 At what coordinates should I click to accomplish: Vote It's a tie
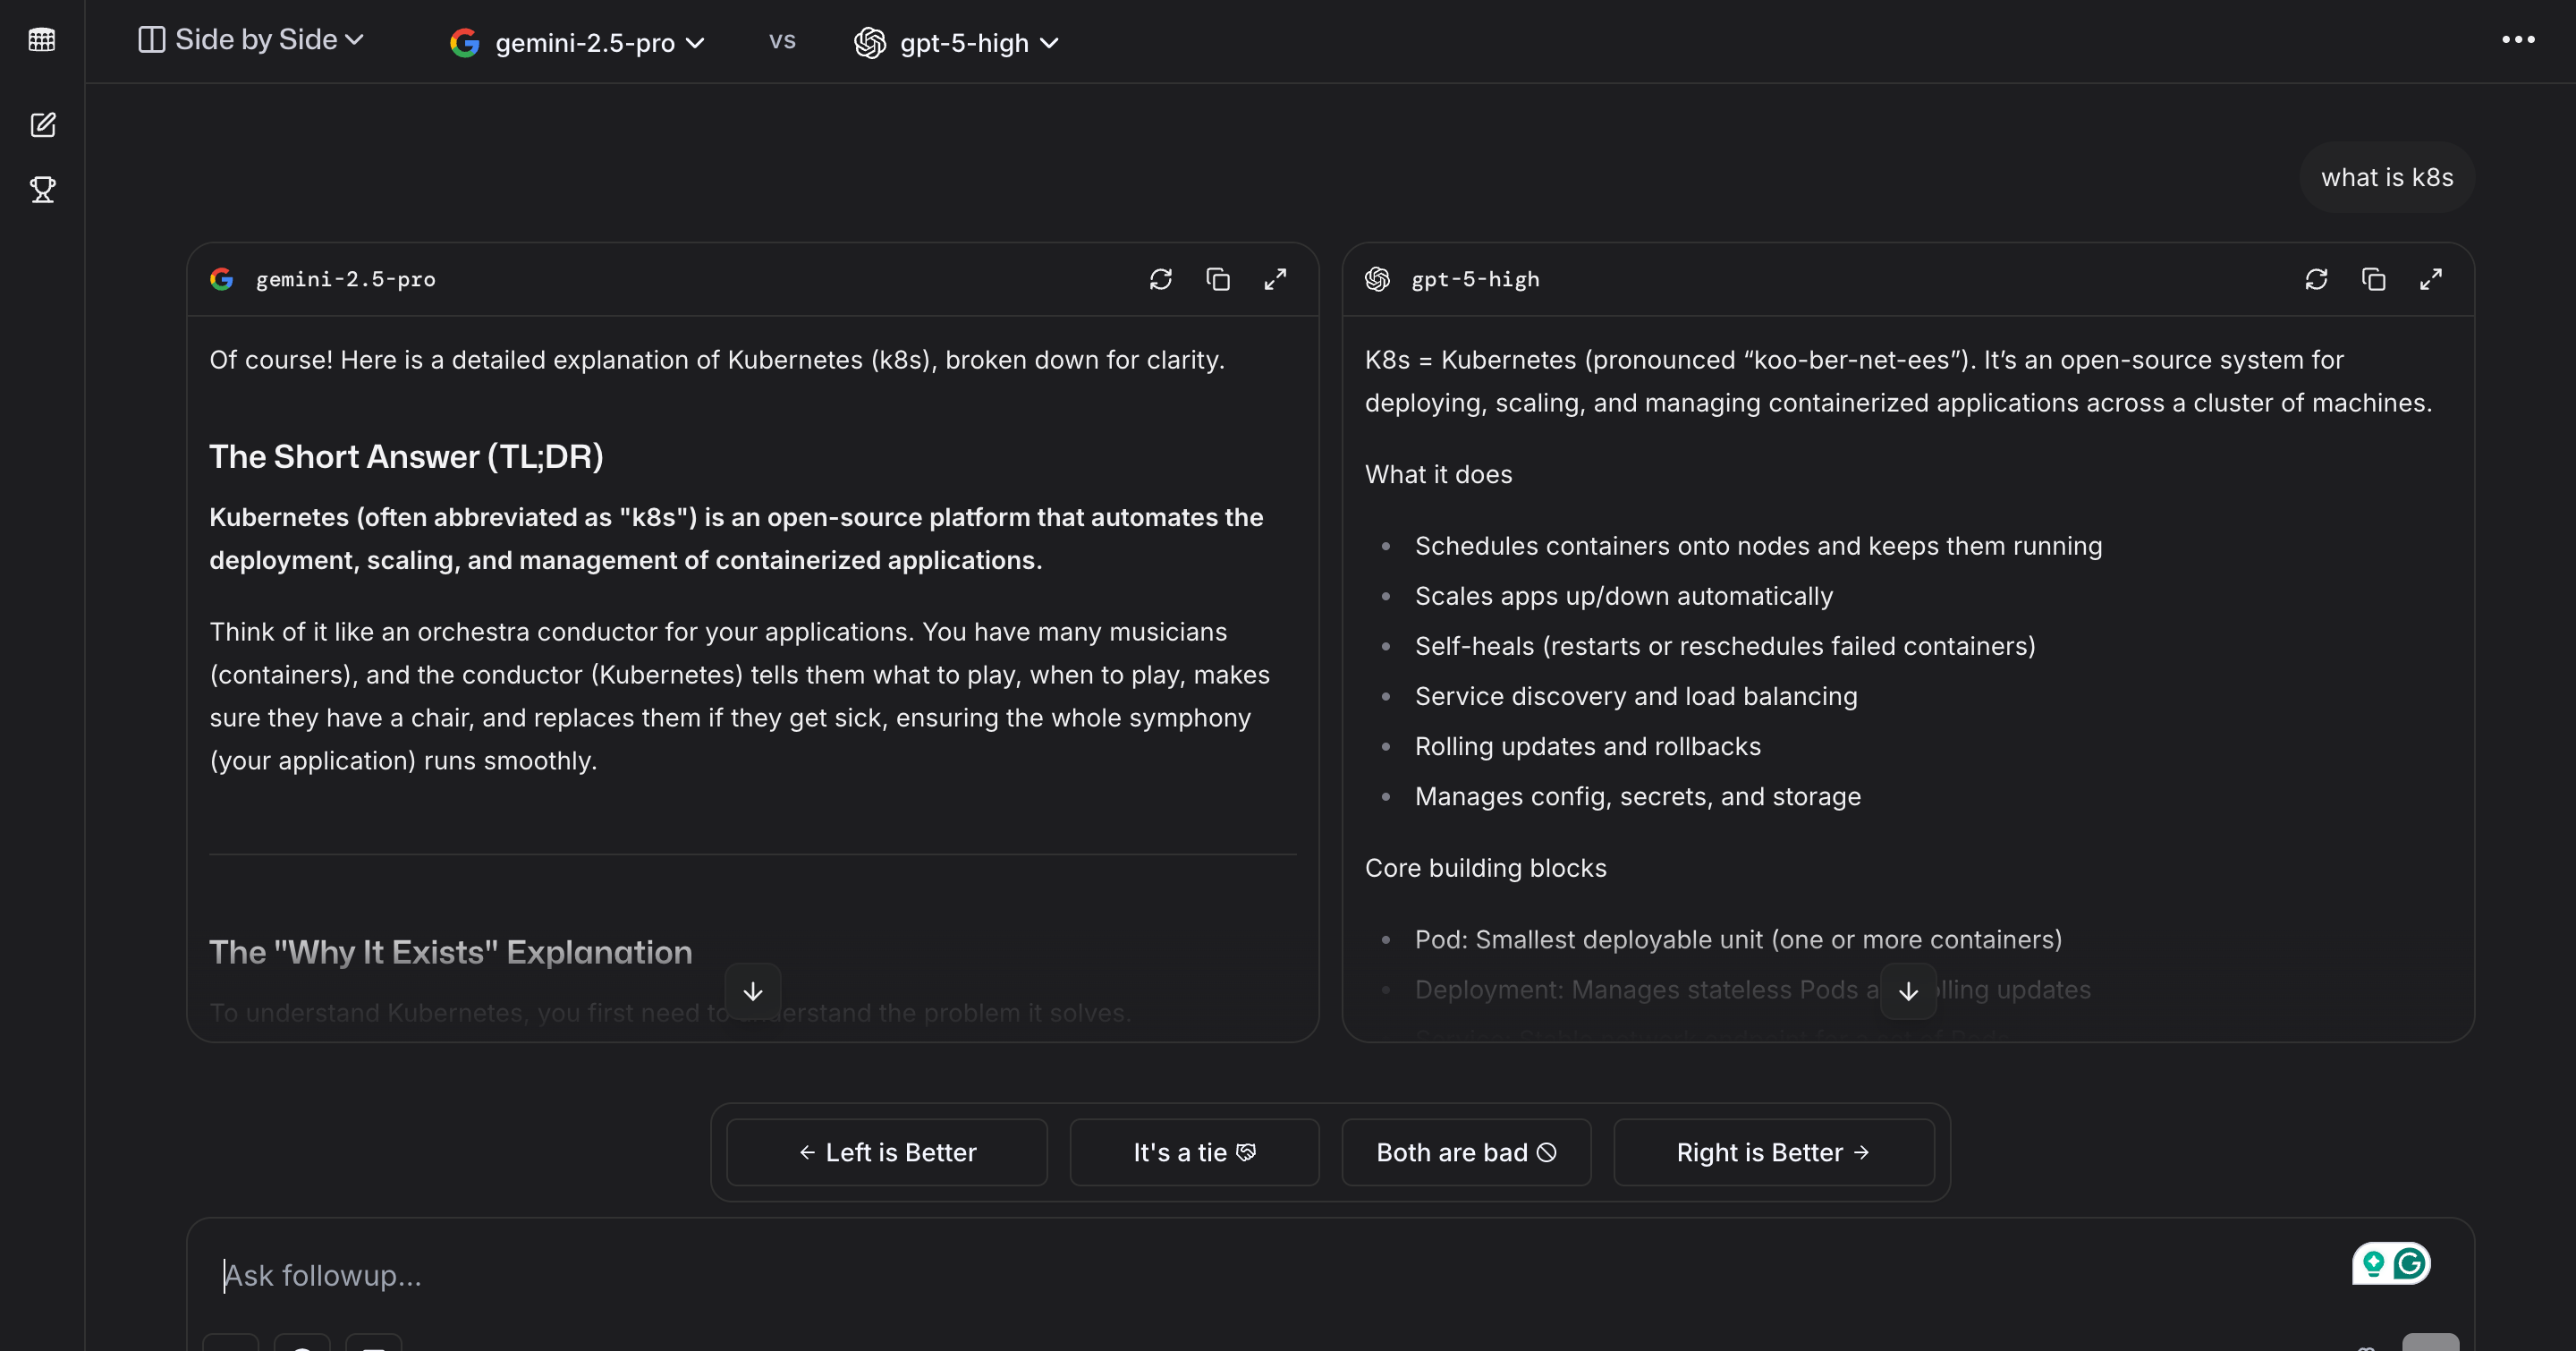1194,1152
